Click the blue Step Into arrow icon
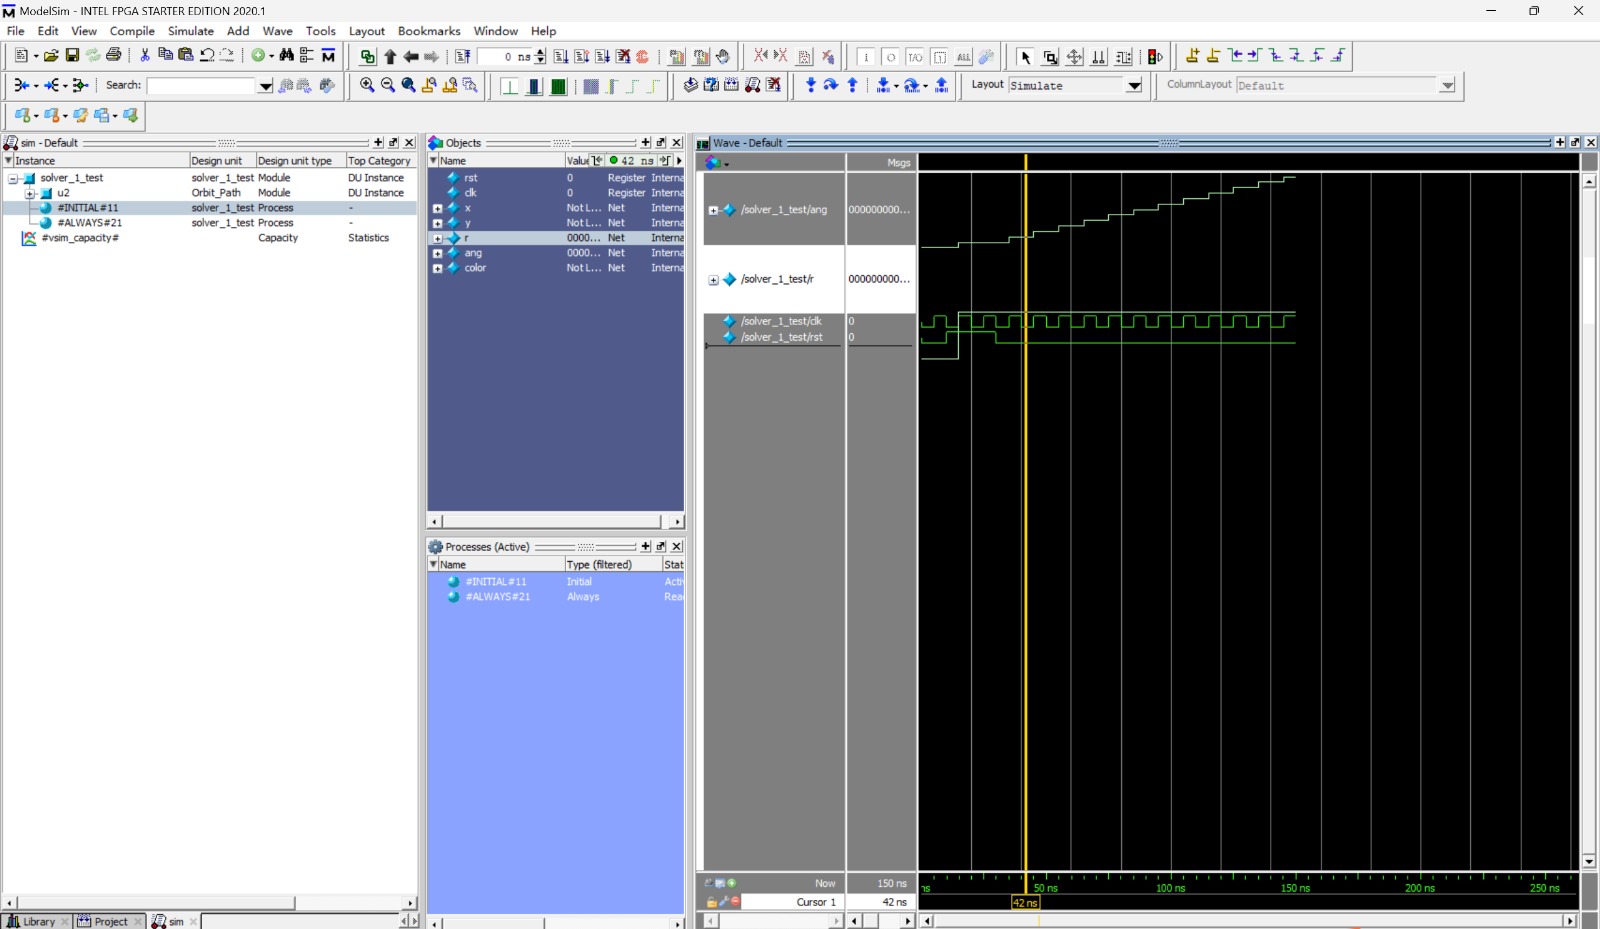This screenshot has height=929, width=1600. [x=811, y=86]
